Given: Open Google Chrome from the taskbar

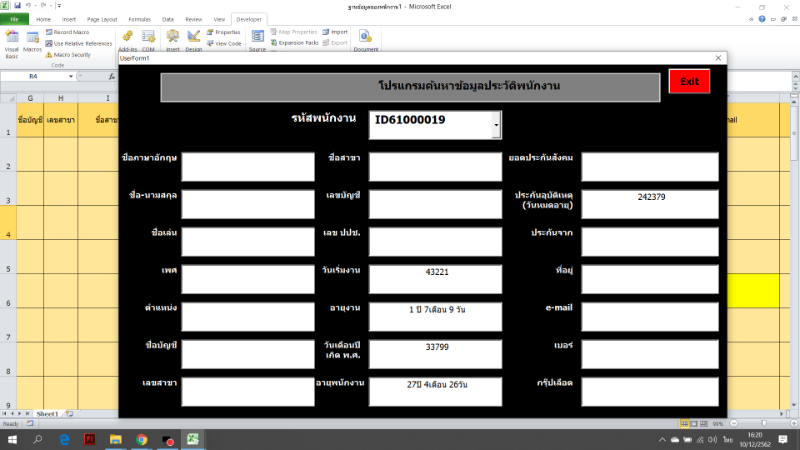Looking at the screenshot, I should pyautogui.click(x=142, y=439).
